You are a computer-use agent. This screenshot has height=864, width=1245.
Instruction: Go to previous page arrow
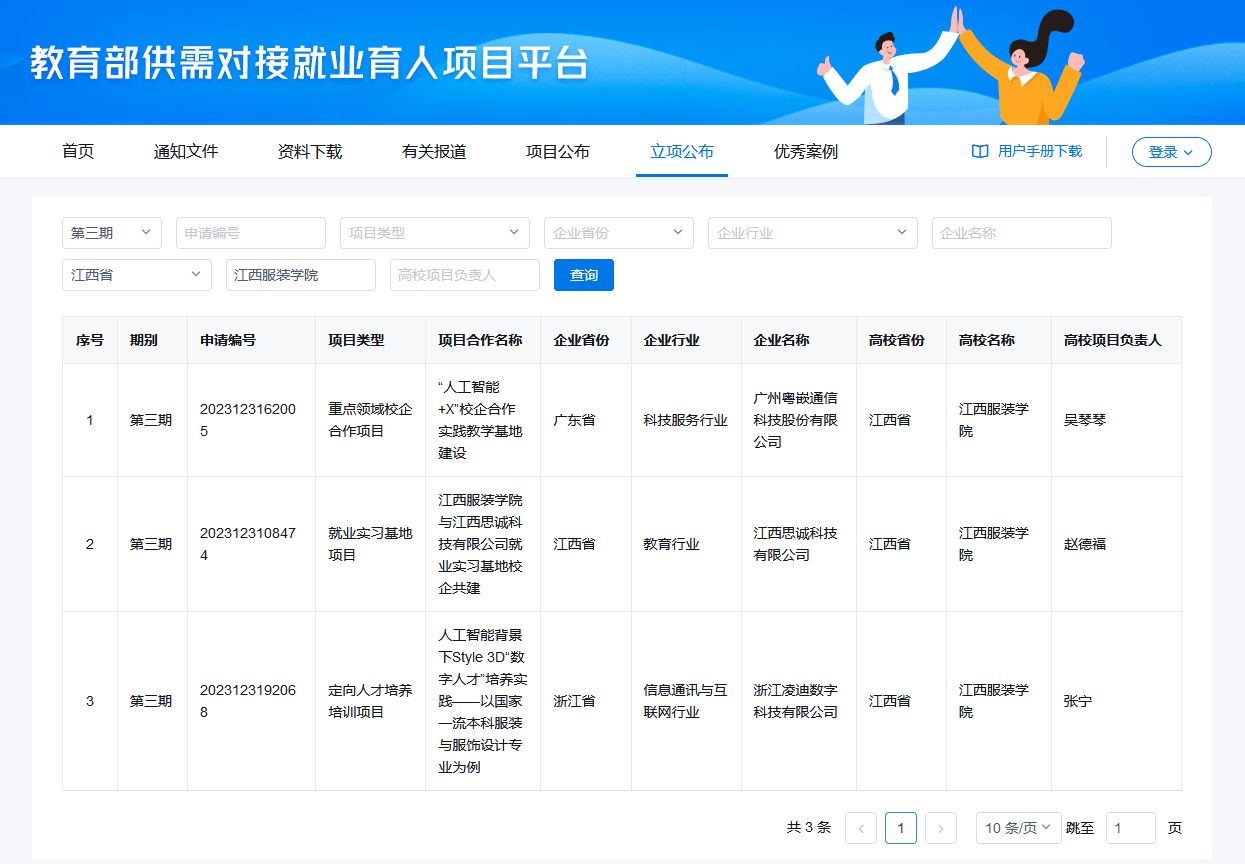click(x=861, y=828)
